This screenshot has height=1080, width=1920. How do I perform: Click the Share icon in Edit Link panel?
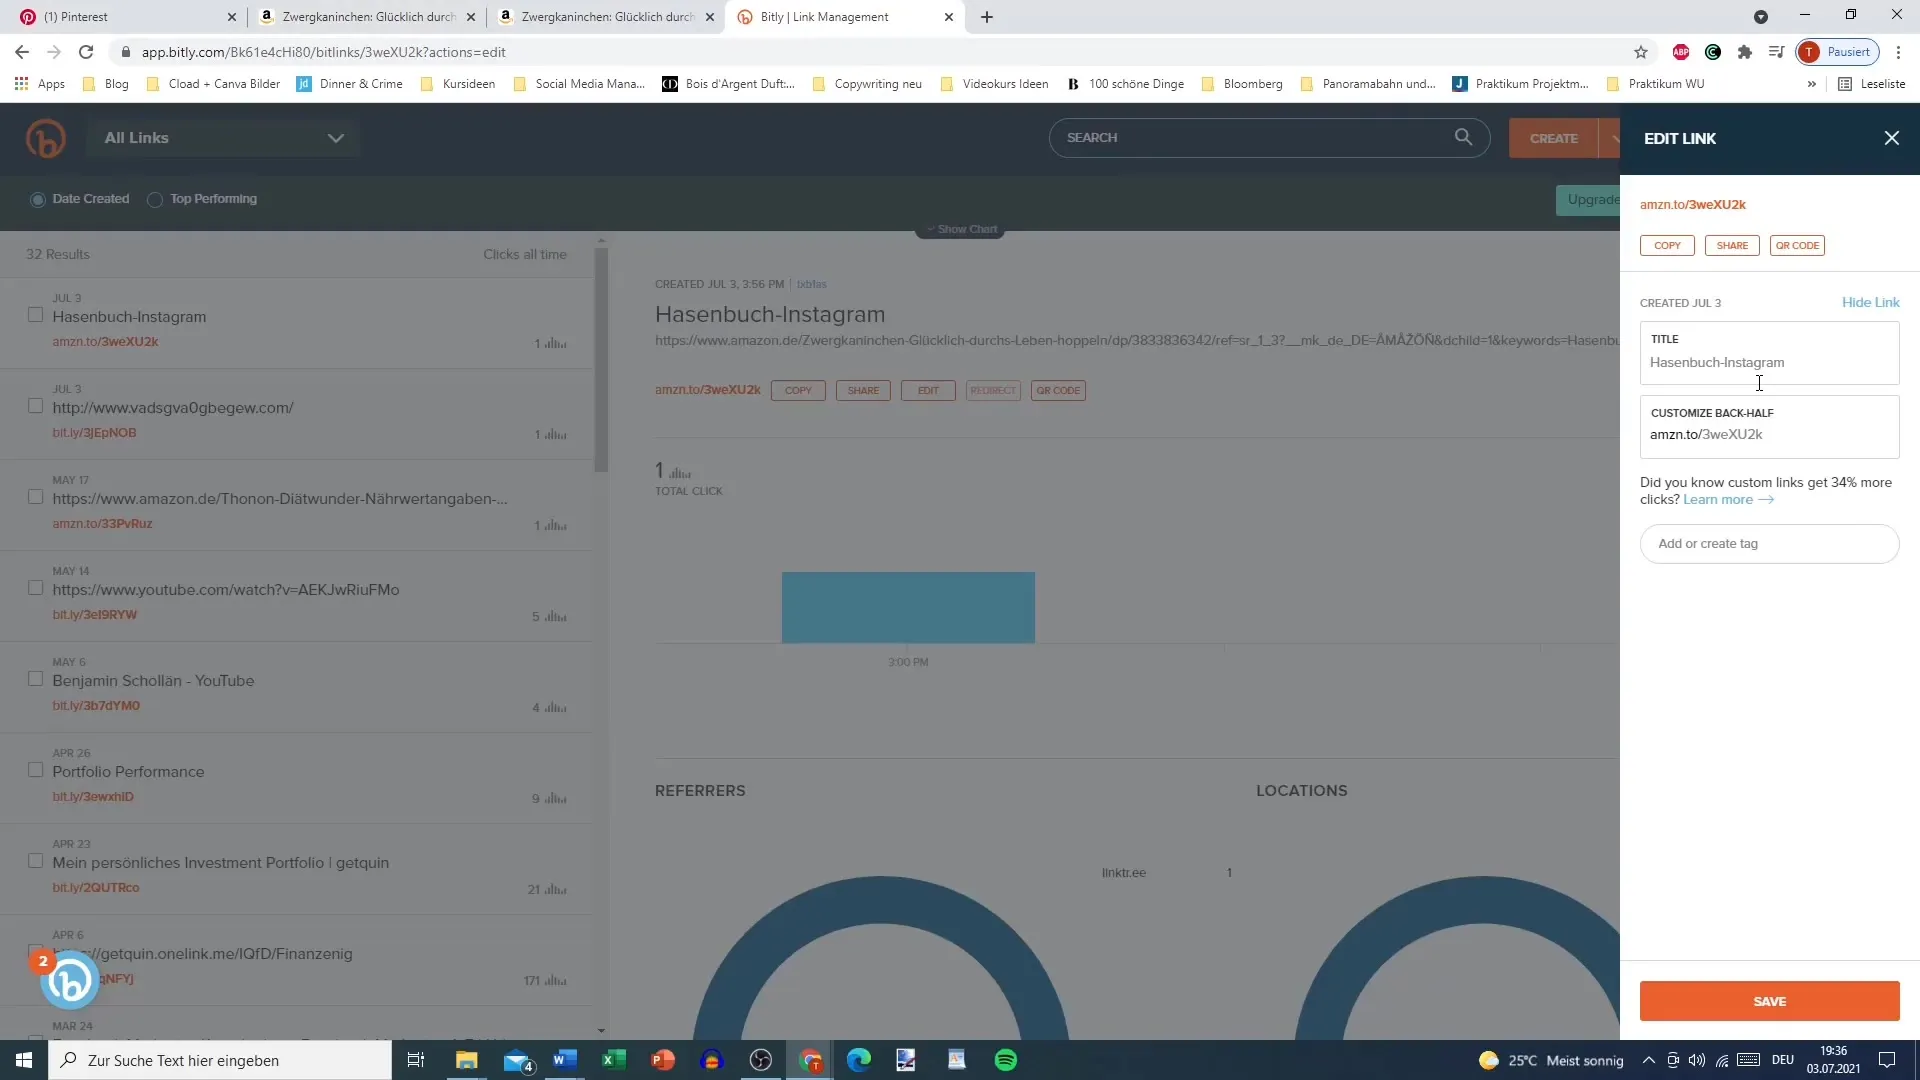(1731, 245)
